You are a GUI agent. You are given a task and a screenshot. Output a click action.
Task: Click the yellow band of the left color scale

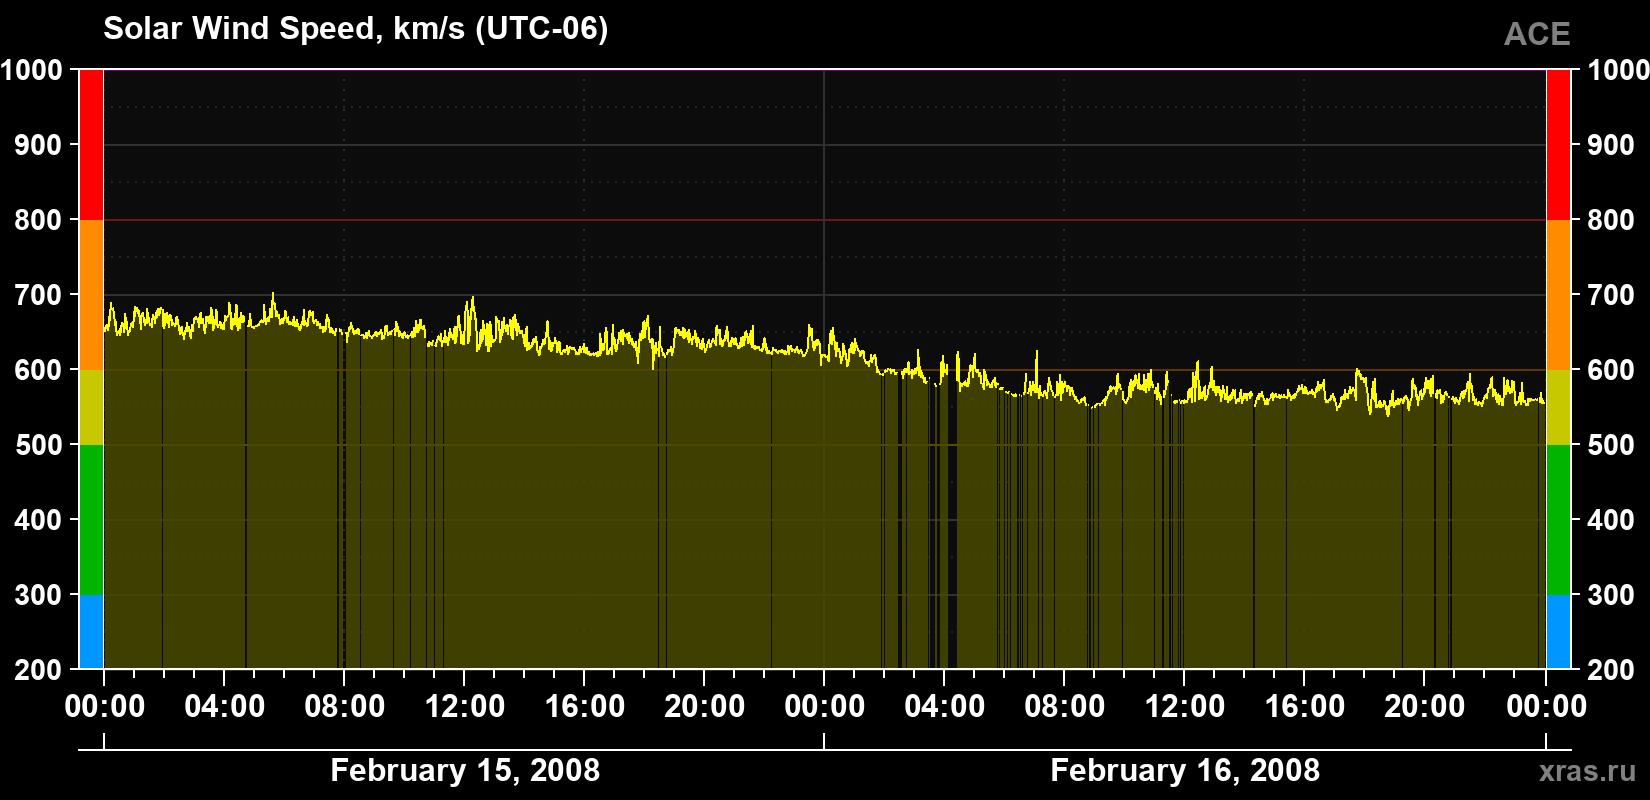(x=91, y=407)
